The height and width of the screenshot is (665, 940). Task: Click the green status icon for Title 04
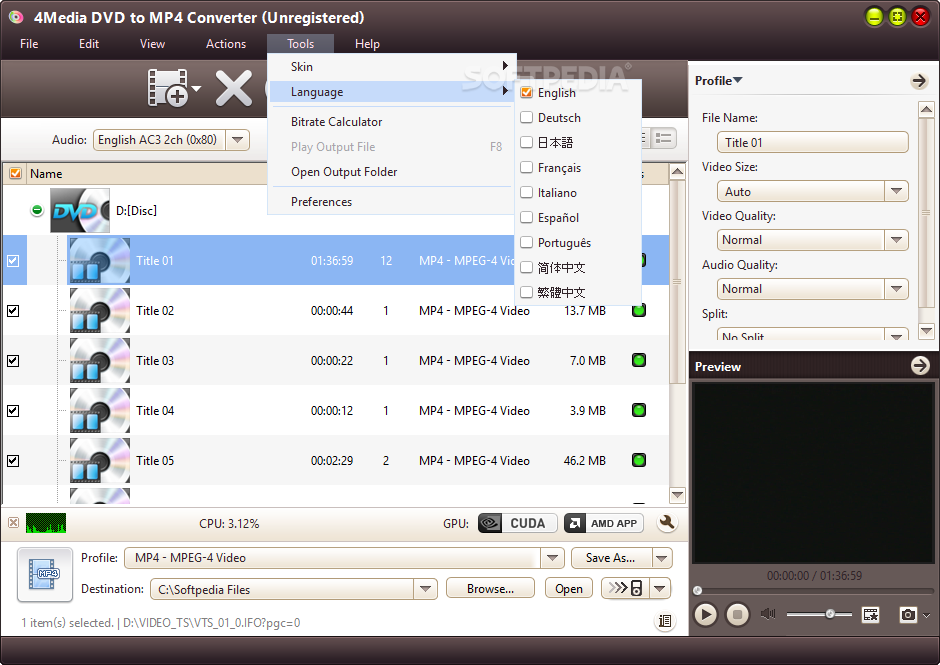coord(639,411)
